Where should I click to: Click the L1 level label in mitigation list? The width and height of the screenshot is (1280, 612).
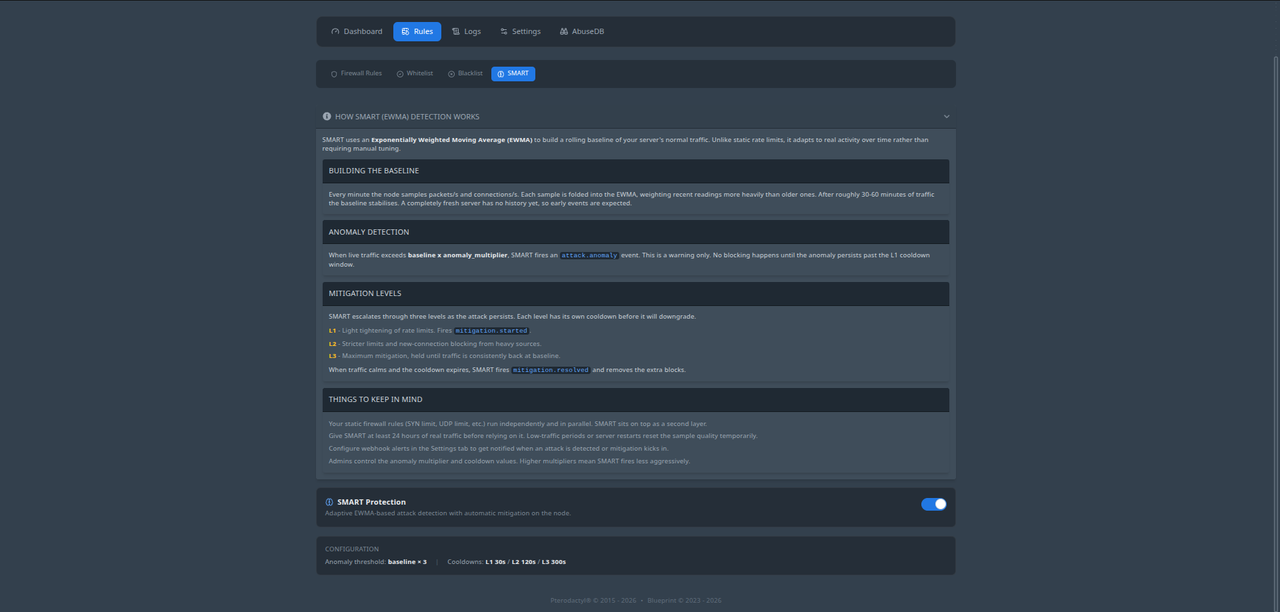tap(332, 330)
